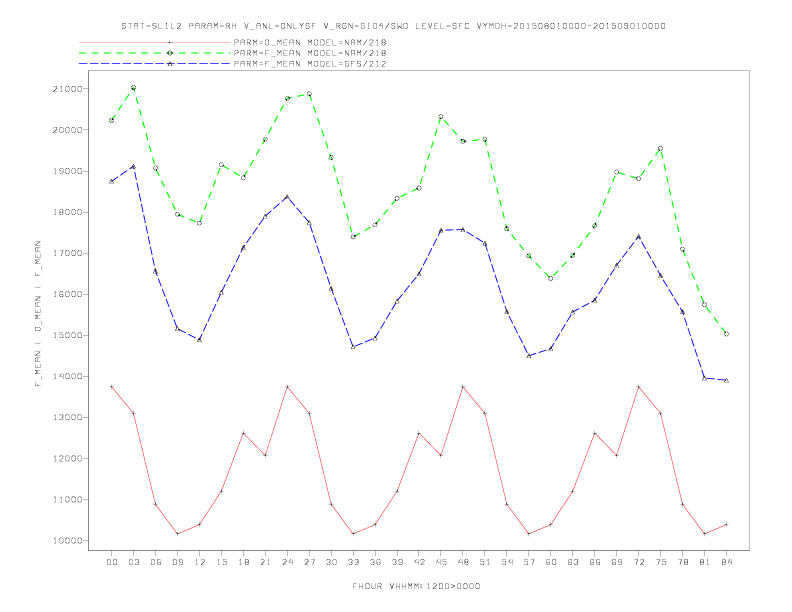The image size is (792, 612).
Task: Click the 03 forecast hour tick label
Action: tap(133, 562)
